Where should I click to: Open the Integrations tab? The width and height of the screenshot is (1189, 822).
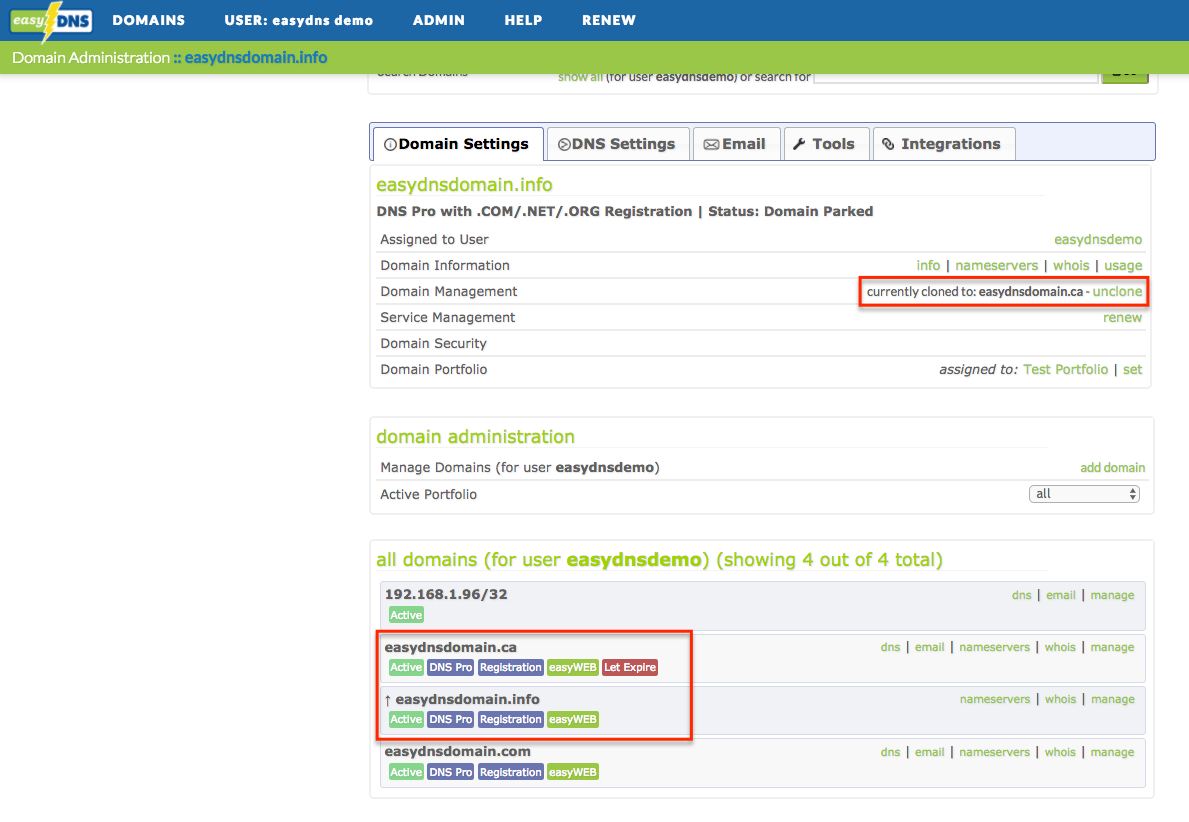click(x=943, y=144)
